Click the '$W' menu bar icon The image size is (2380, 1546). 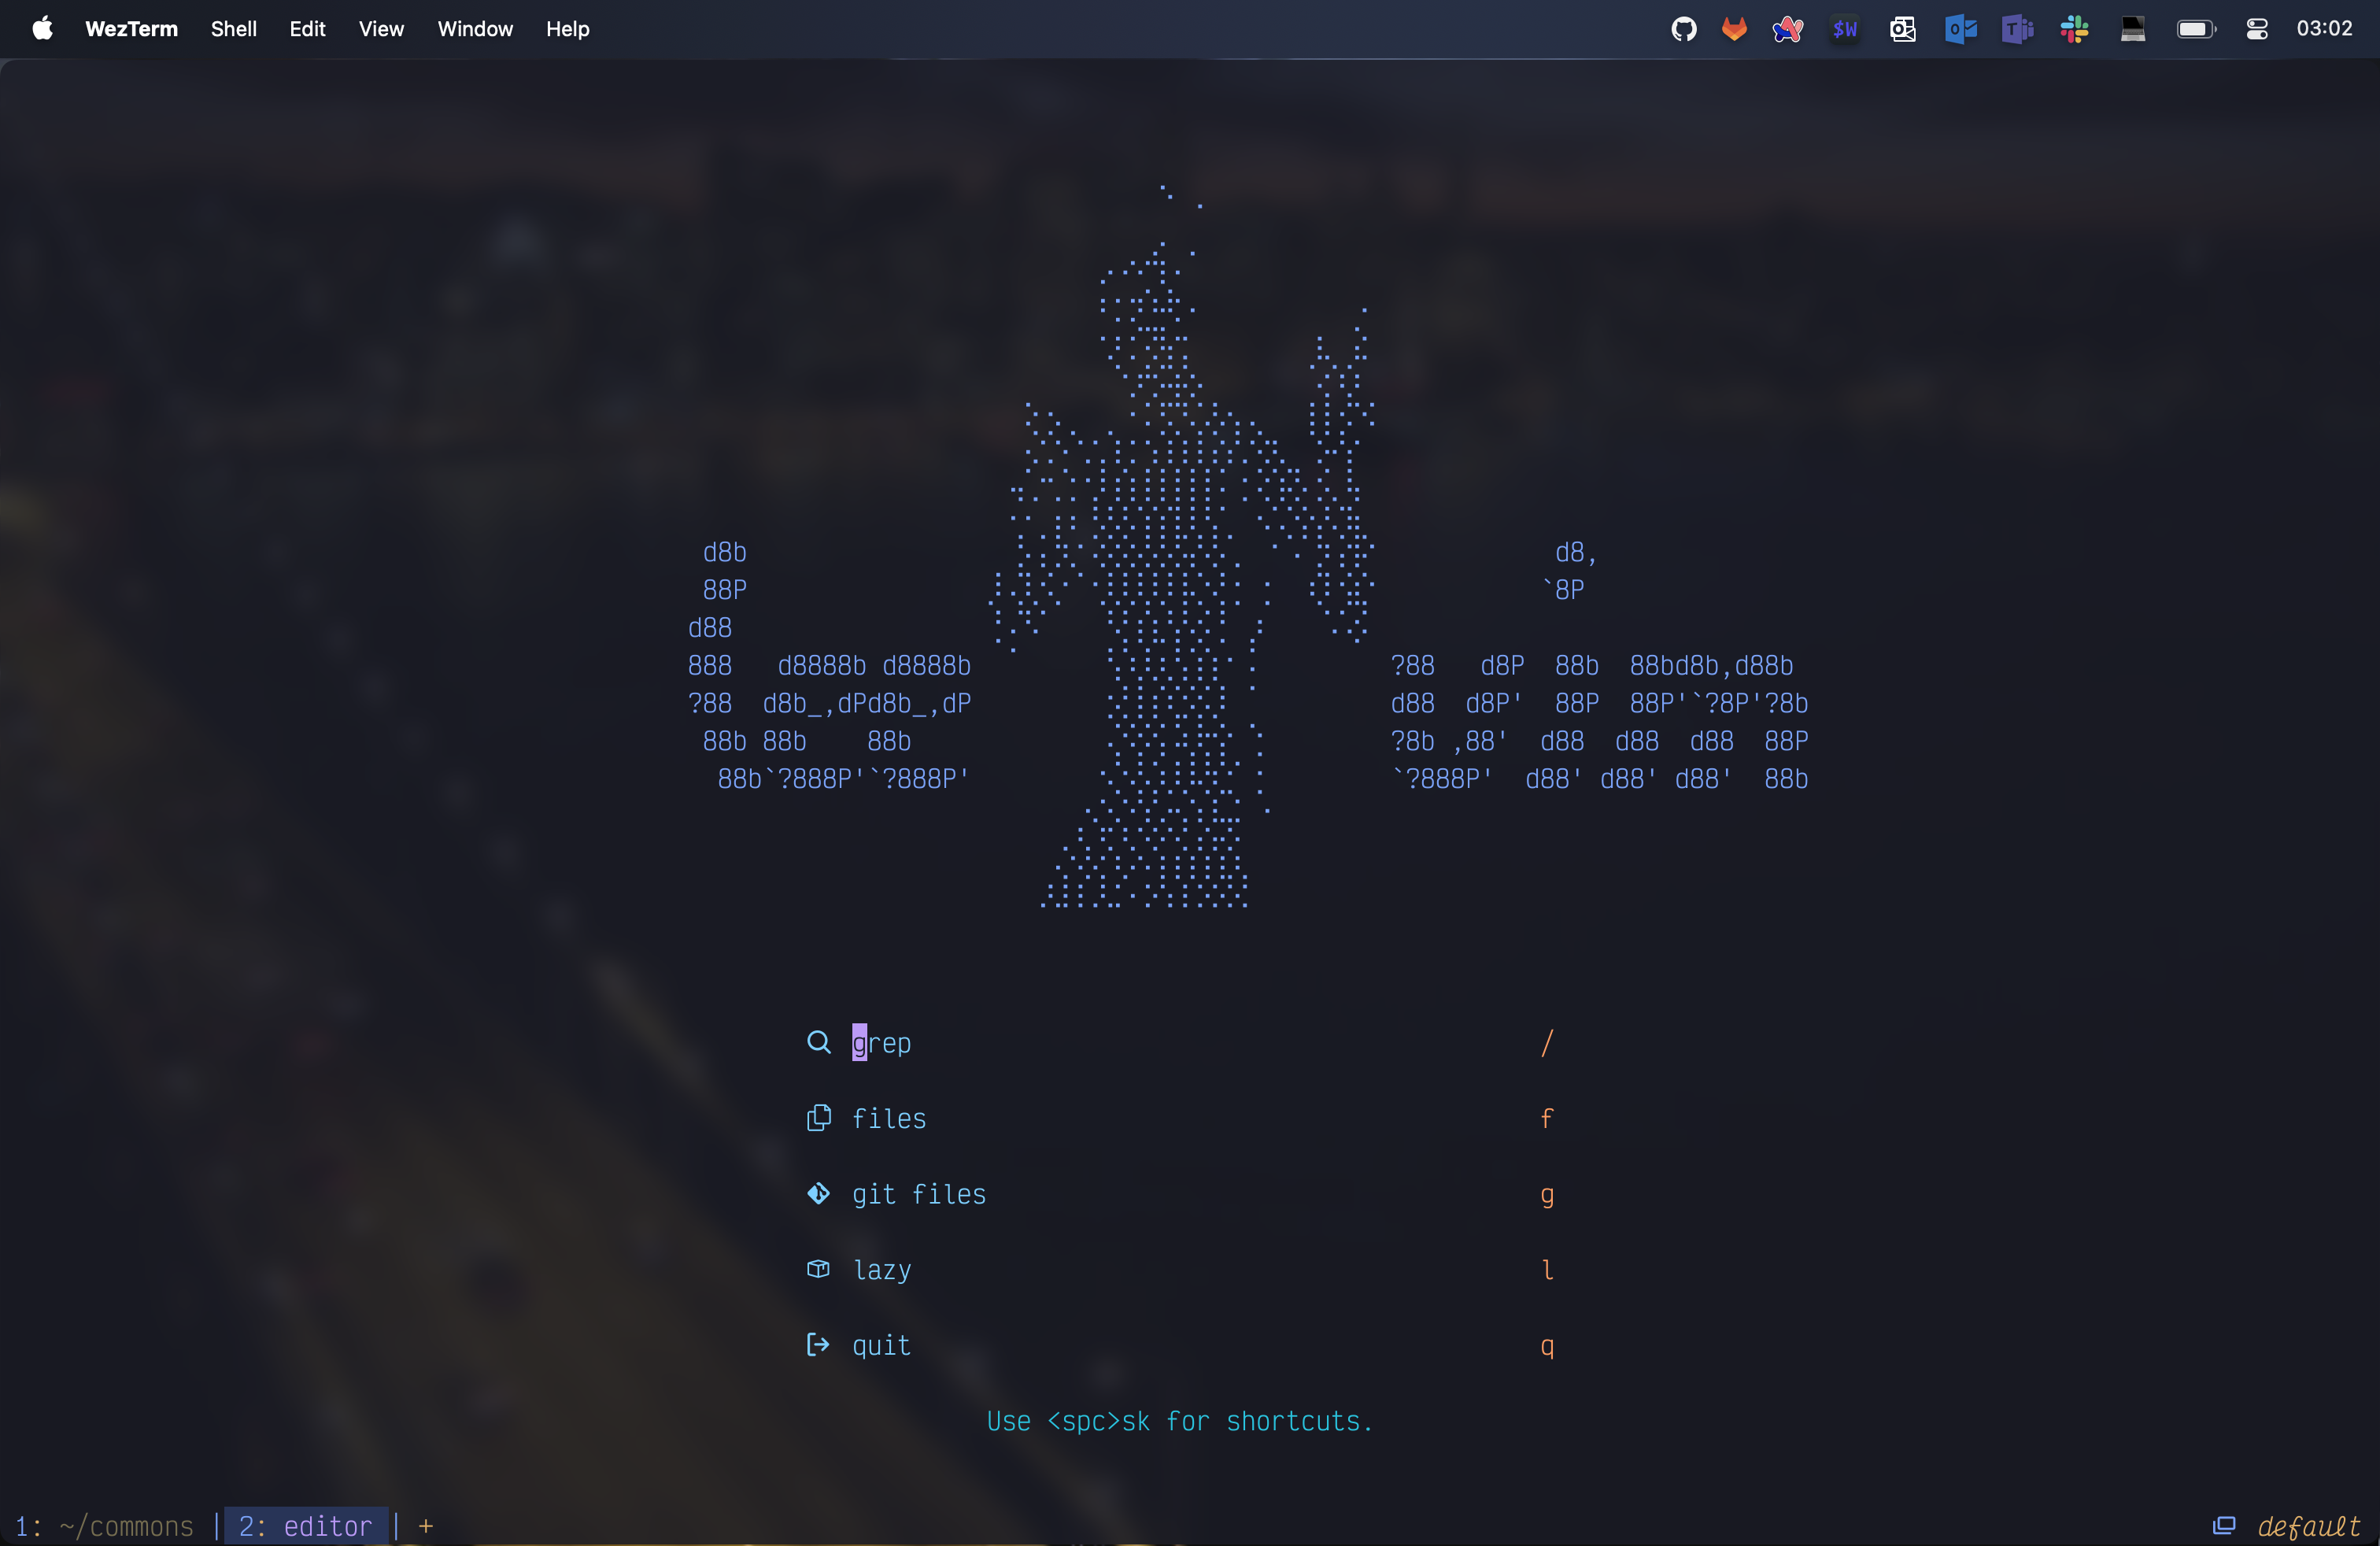tap(1845, 29)
